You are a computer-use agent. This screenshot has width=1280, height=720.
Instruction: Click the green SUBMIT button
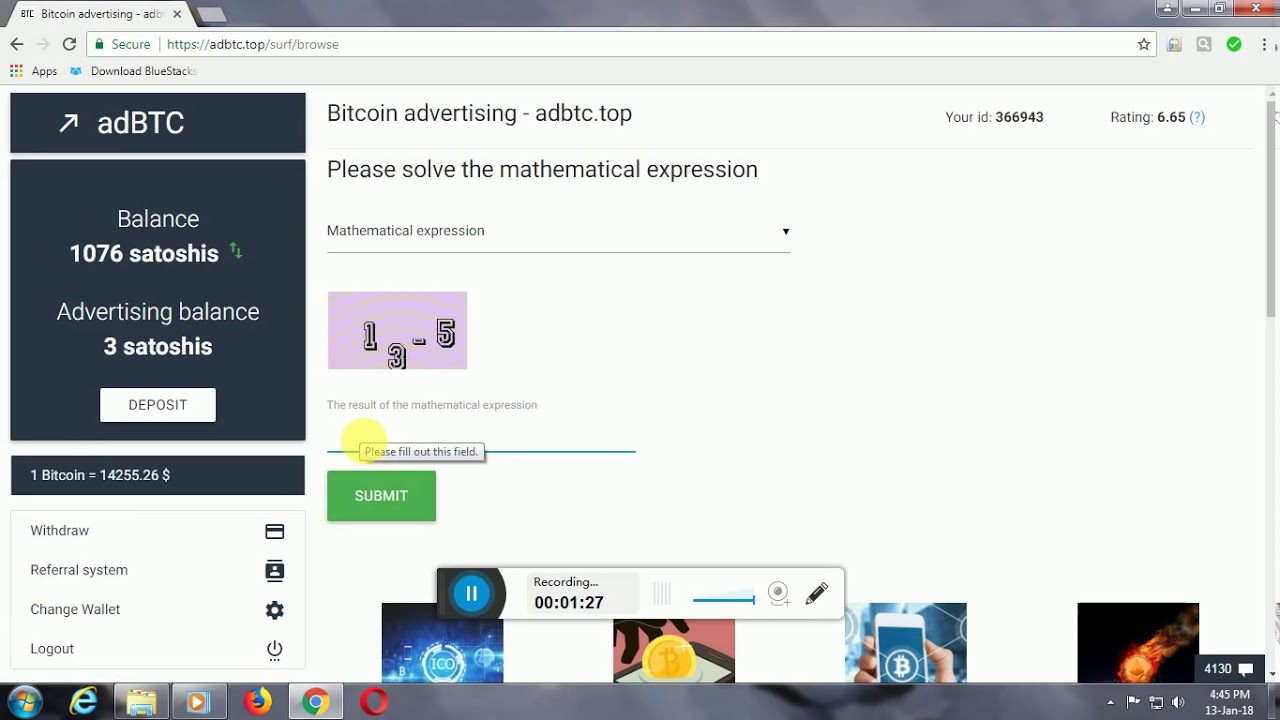click(381, 496)
